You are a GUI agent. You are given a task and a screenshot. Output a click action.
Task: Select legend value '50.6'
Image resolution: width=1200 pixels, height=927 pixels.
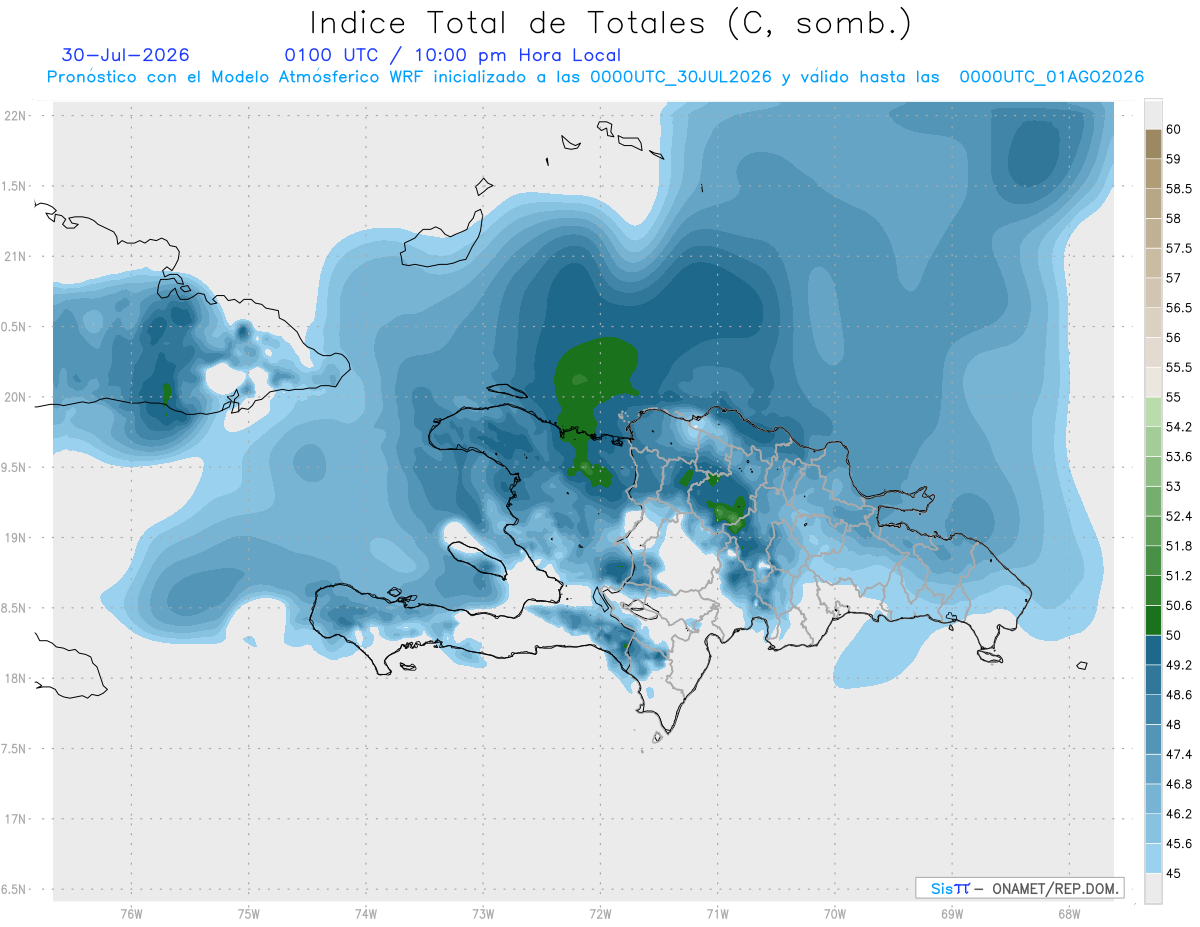[1179, 606]
